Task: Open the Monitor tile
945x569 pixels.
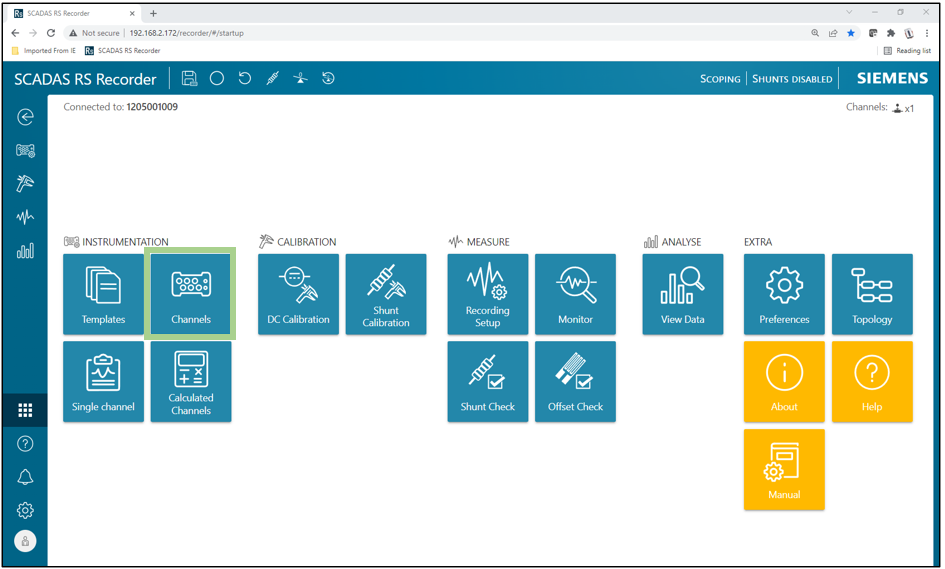Action: click(x=575, y=294)
